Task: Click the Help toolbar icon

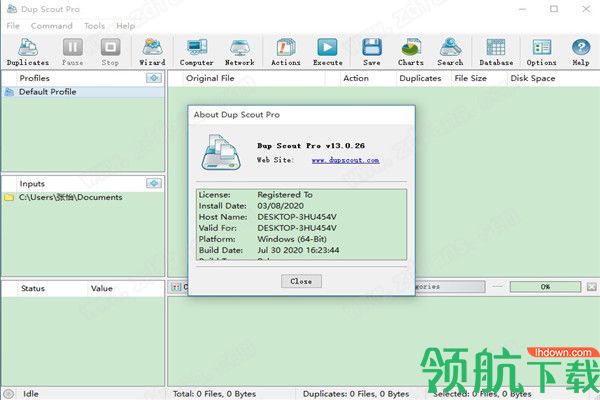Action: tap(581, 52)
